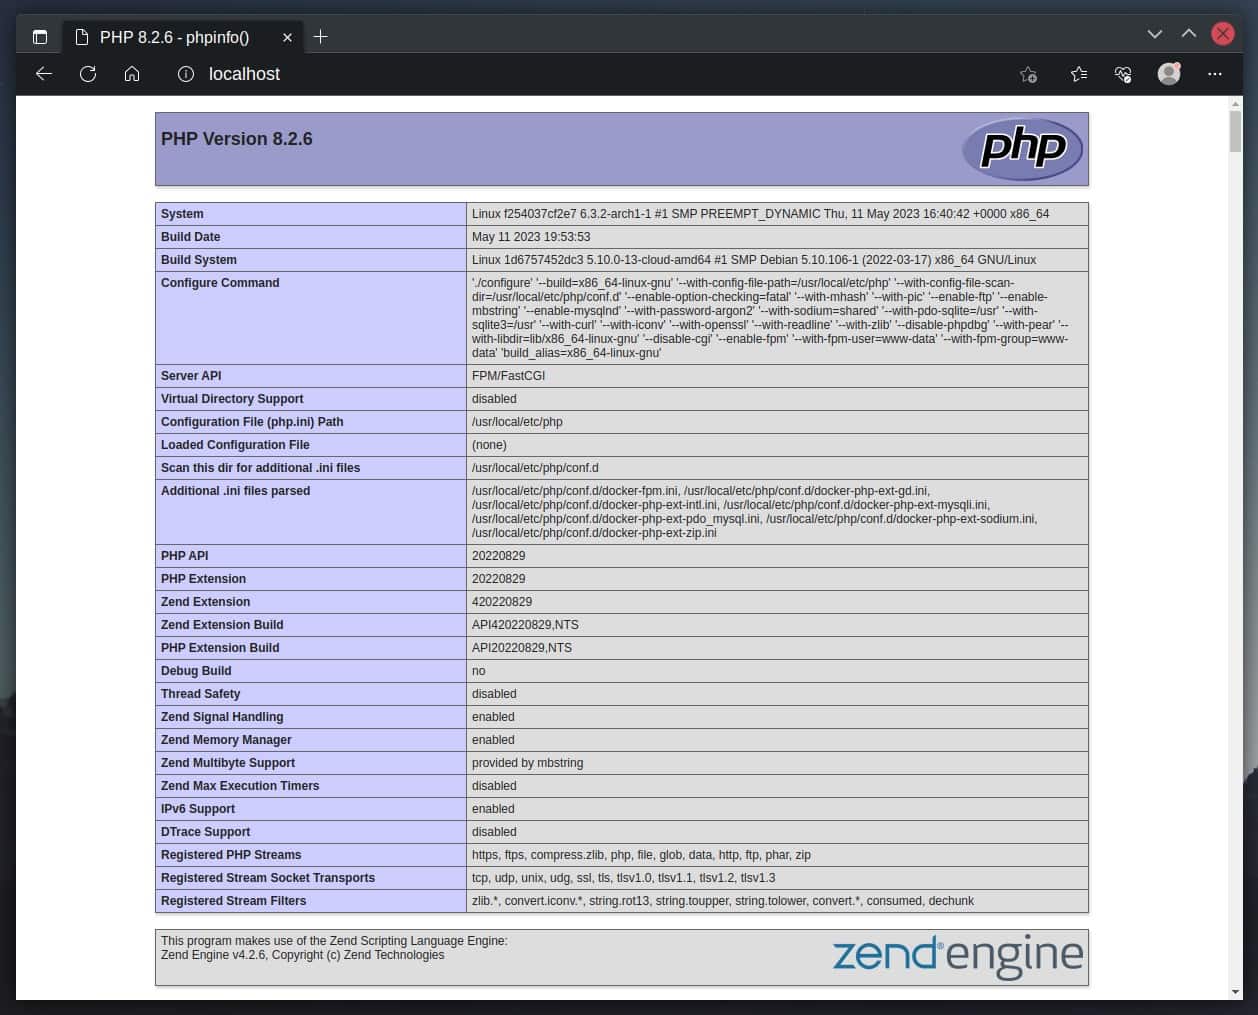
Task: Open the user profile avatar
Action: pyautogui.click(x=1168, y=74)
